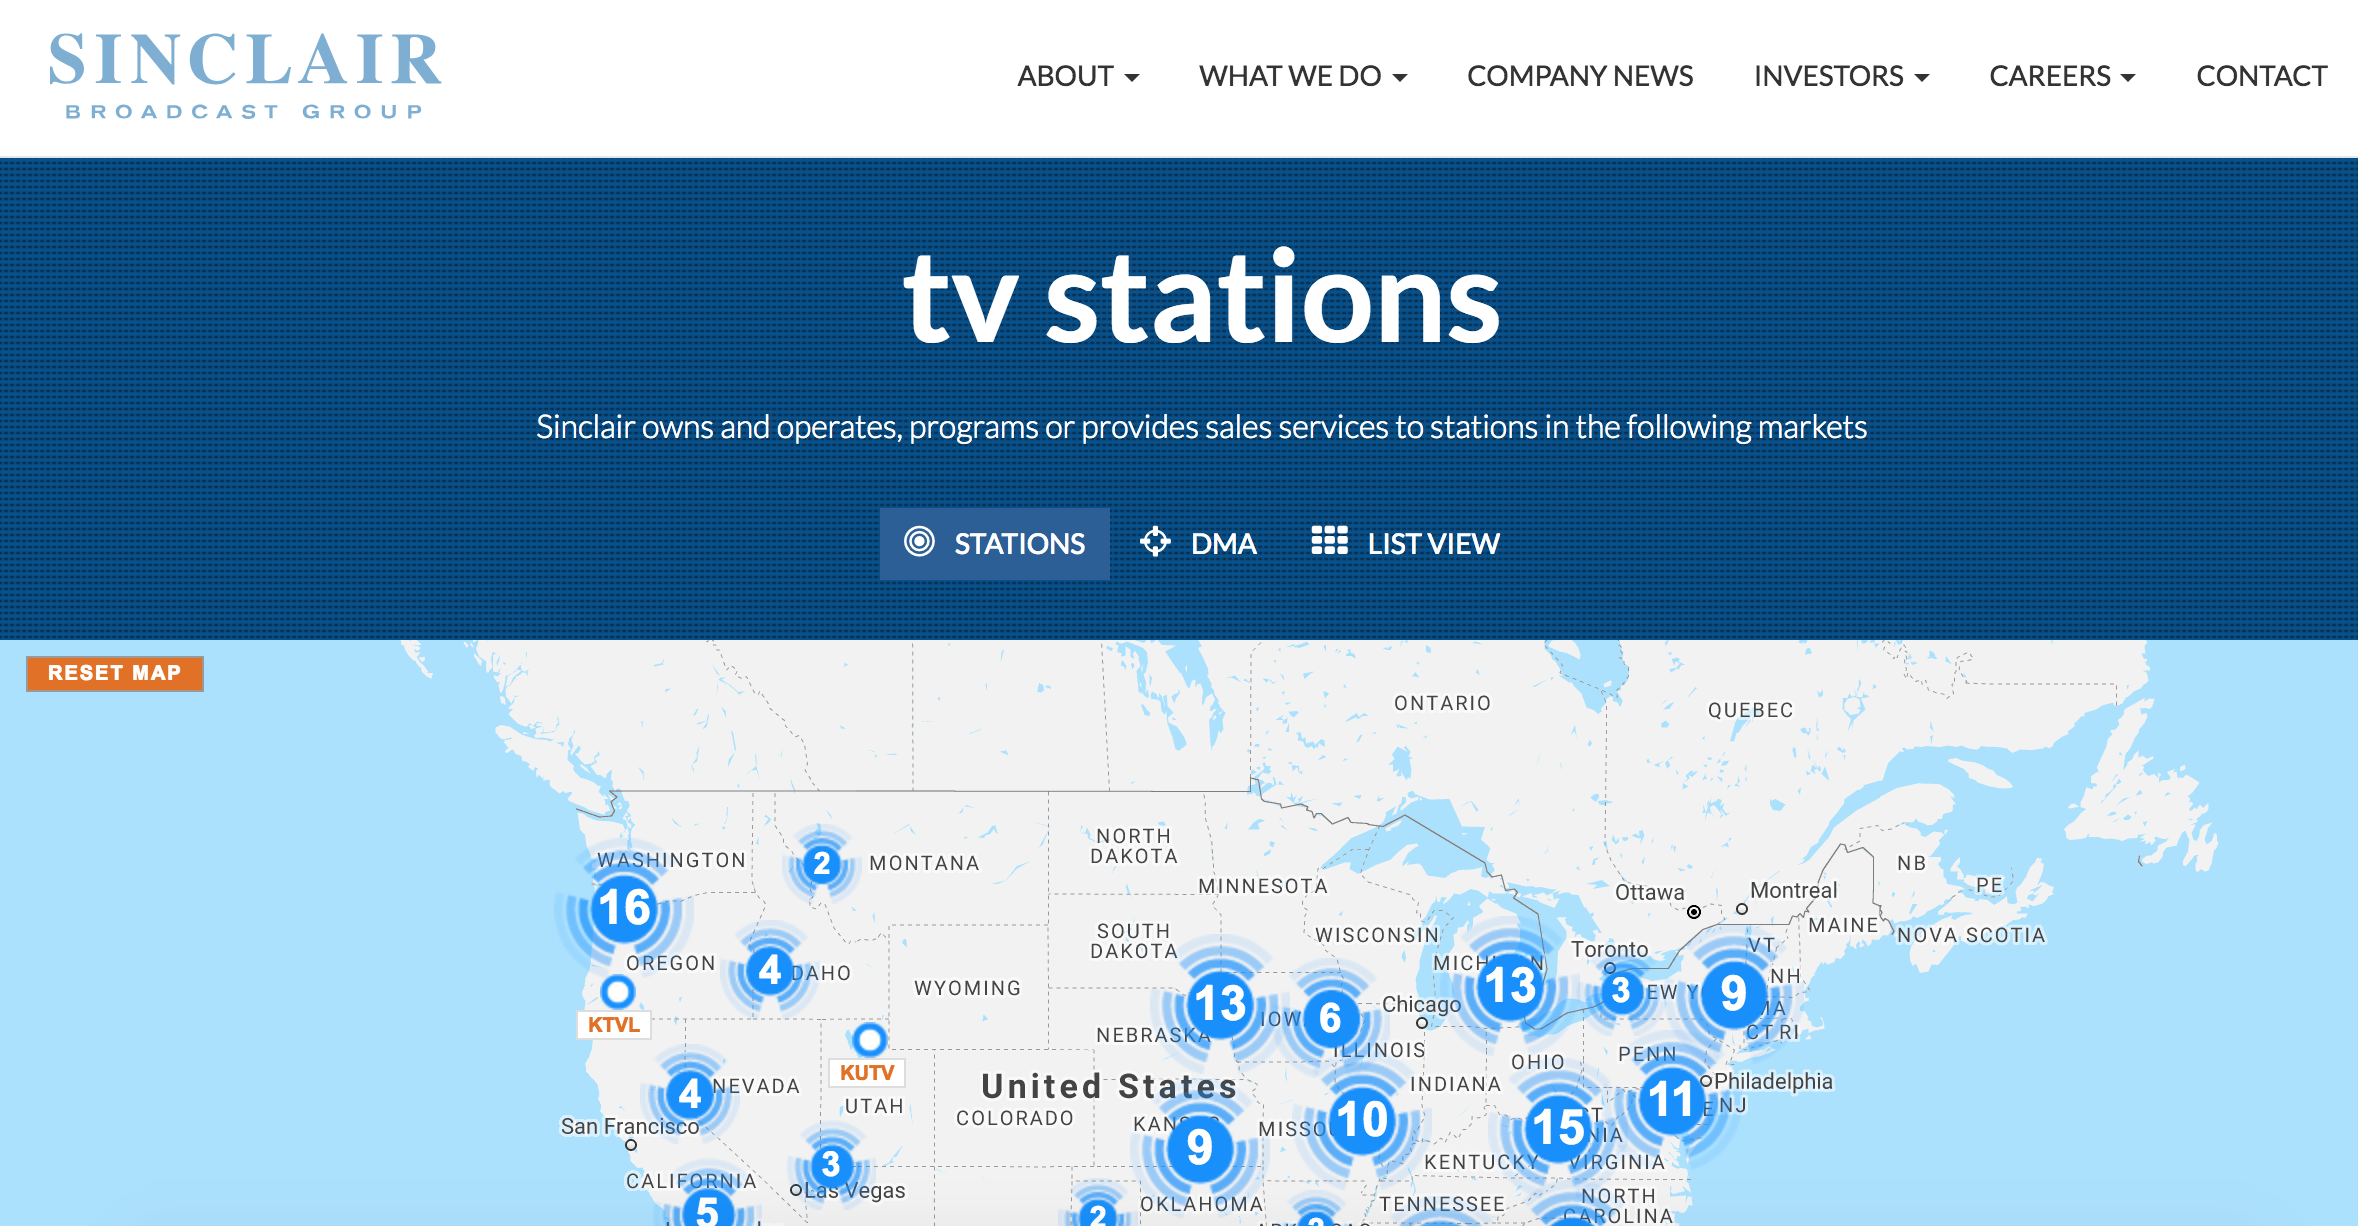The image size is (2358, 1226).
Task: Click the 16-station cluster marker near Washington
Action: coord(624,908)
